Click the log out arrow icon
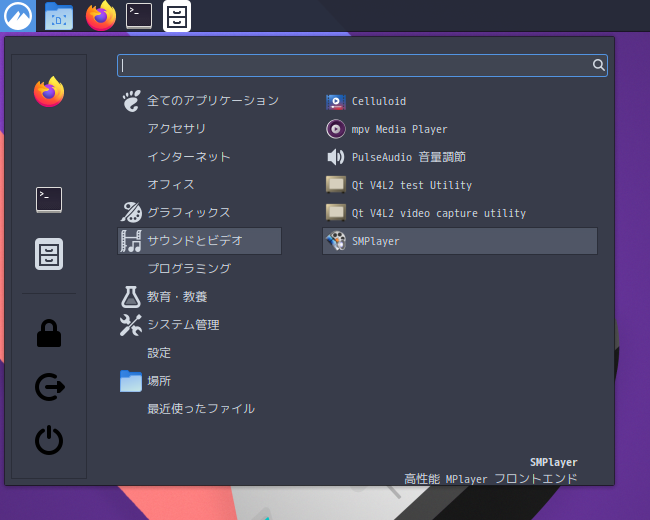The height and width of the screenshot is (520, 650). tap(50, 387)
